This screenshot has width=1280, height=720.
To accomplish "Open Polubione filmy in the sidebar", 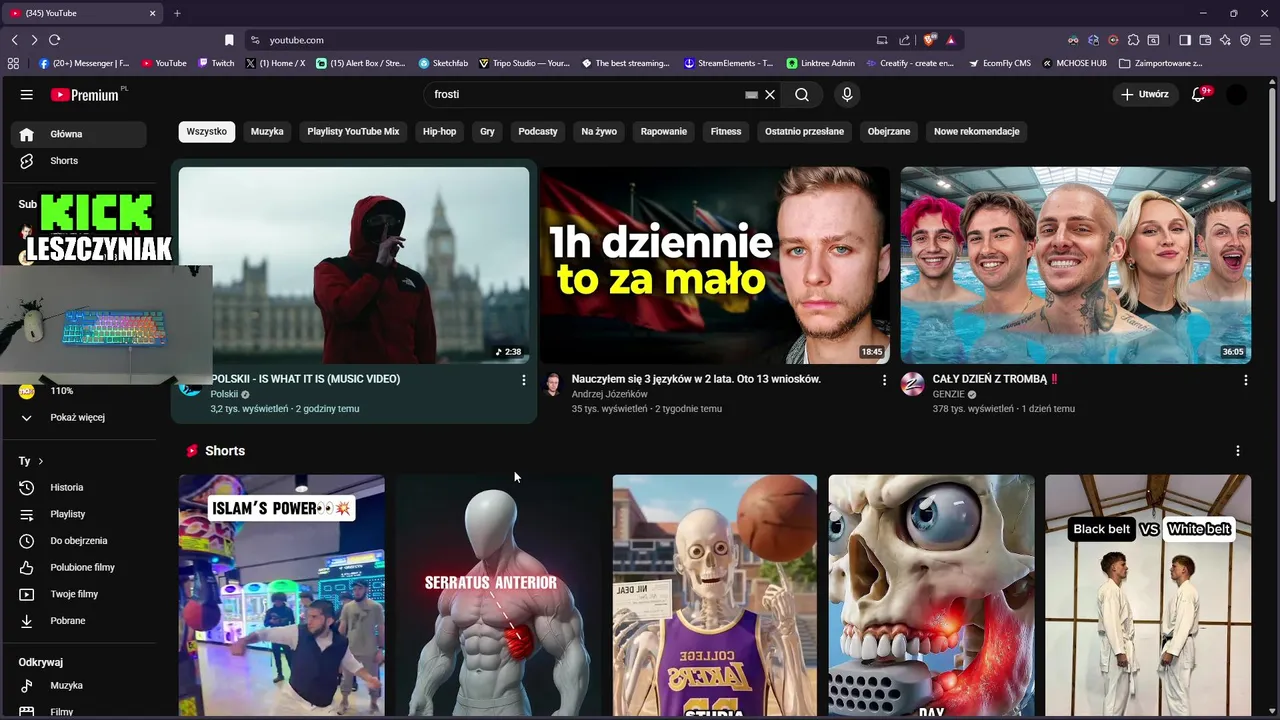I will click(78, 567).
